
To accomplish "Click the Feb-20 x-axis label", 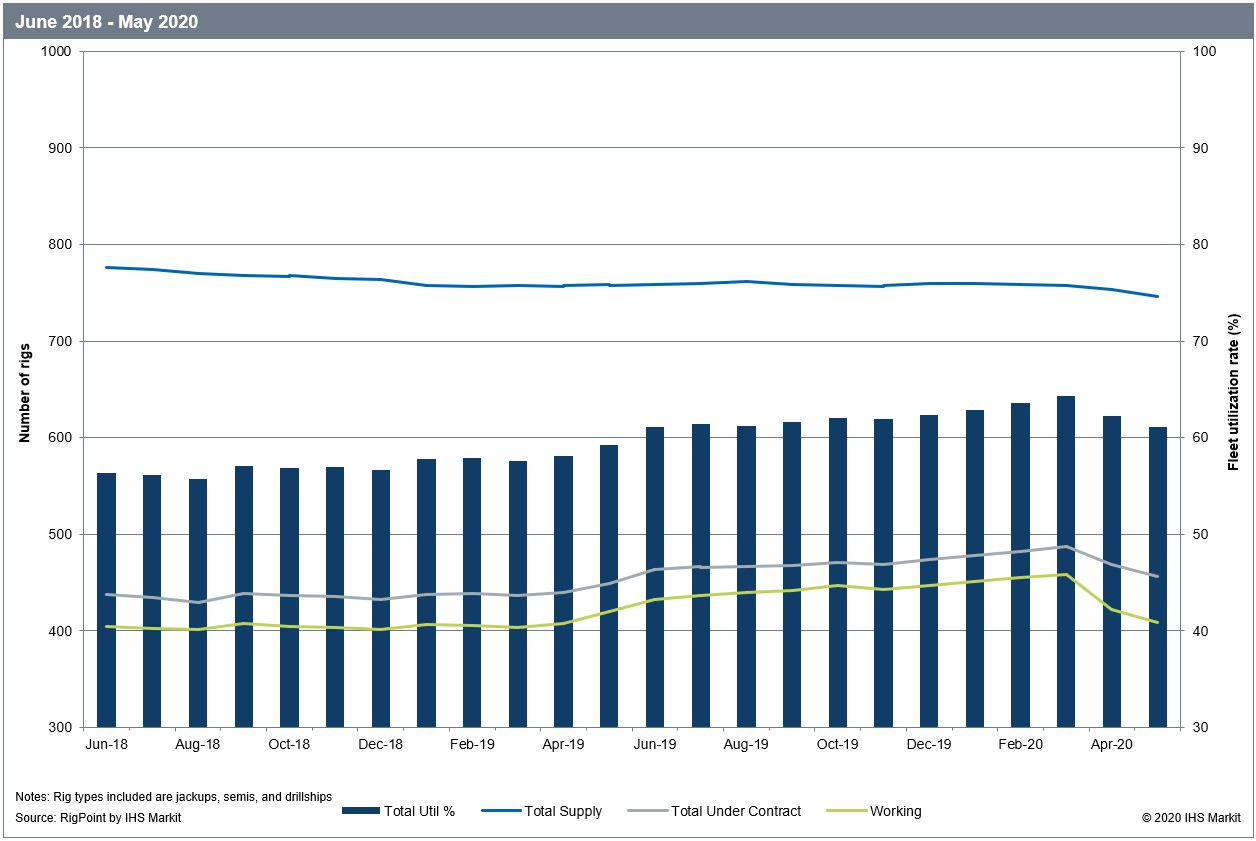I will coord(1019,744).
